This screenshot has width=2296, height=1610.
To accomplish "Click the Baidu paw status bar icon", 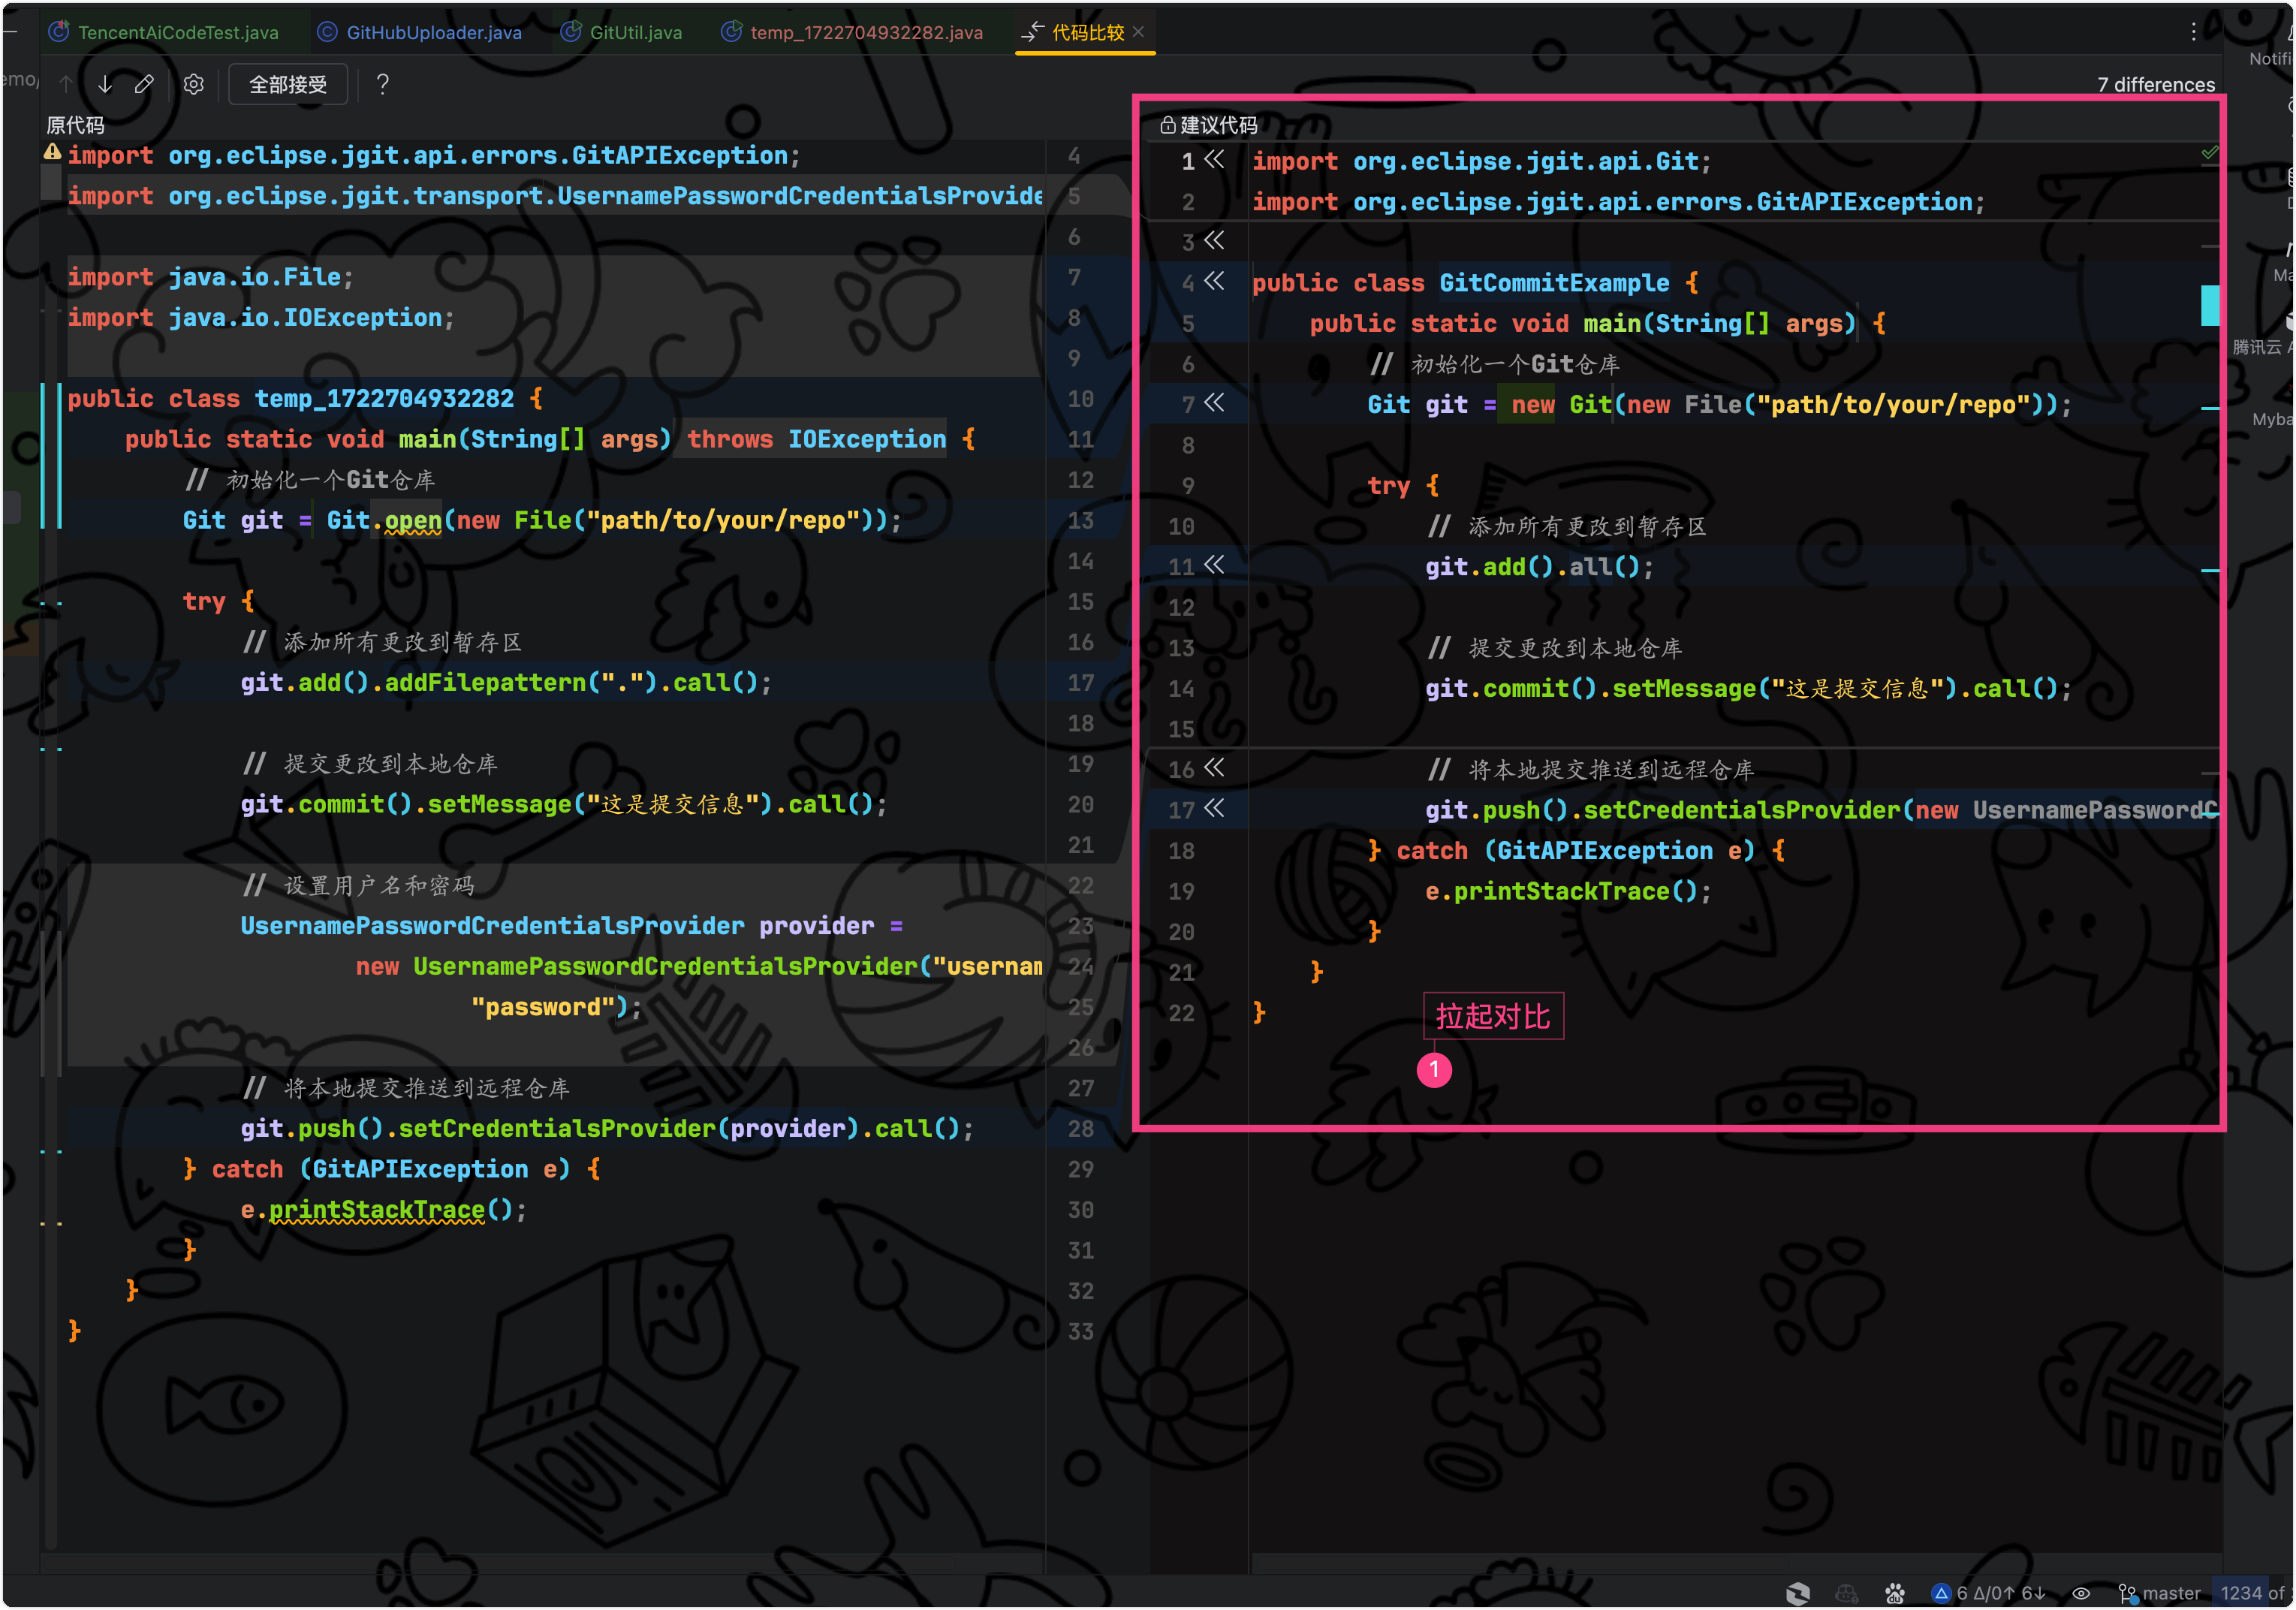I will (x=1894, y=1593).
